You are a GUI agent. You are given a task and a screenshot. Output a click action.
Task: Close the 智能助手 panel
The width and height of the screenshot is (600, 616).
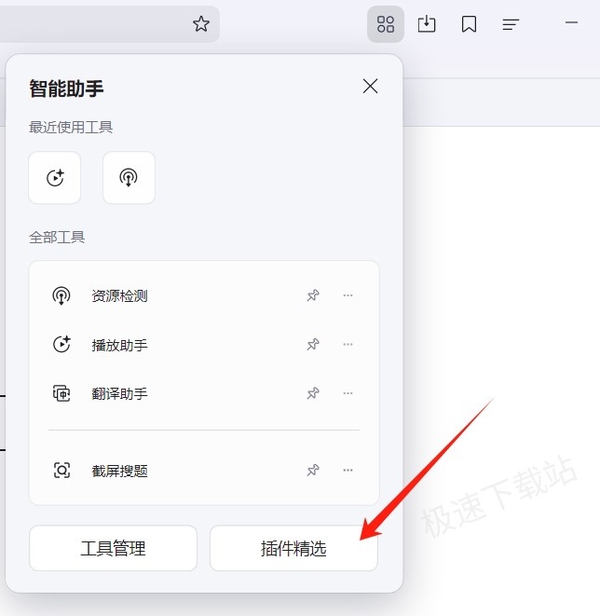click(370, 86)
